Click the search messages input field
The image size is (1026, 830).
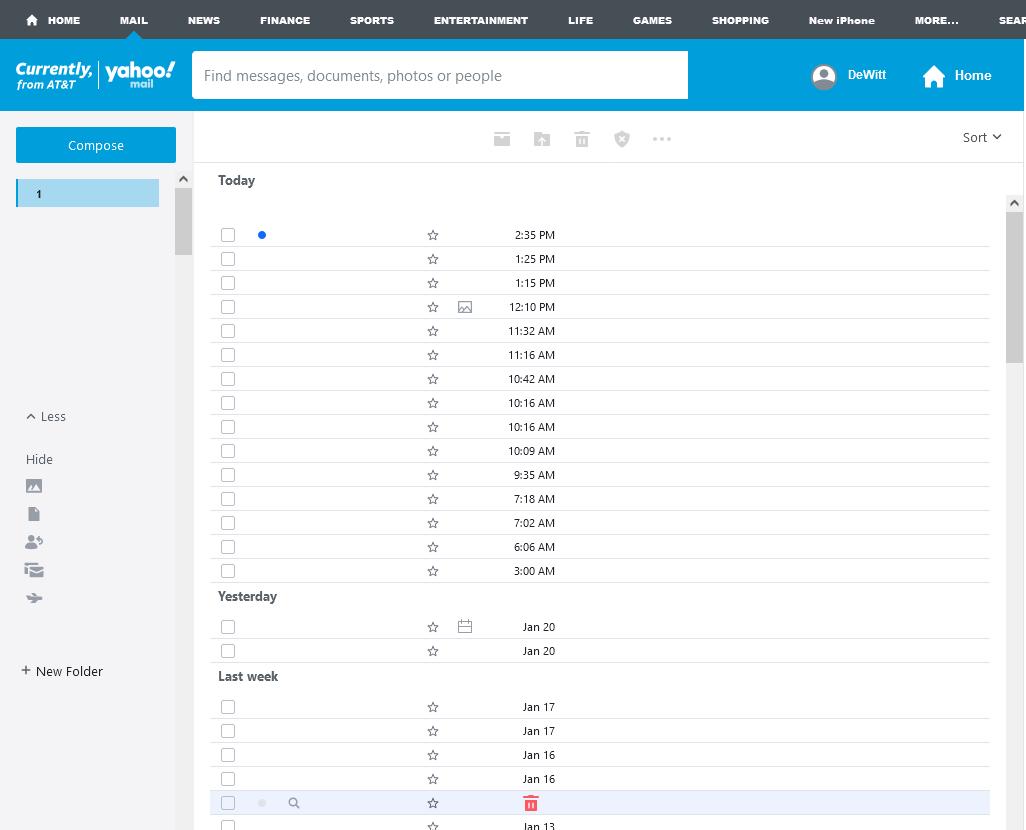pos(440,75)
